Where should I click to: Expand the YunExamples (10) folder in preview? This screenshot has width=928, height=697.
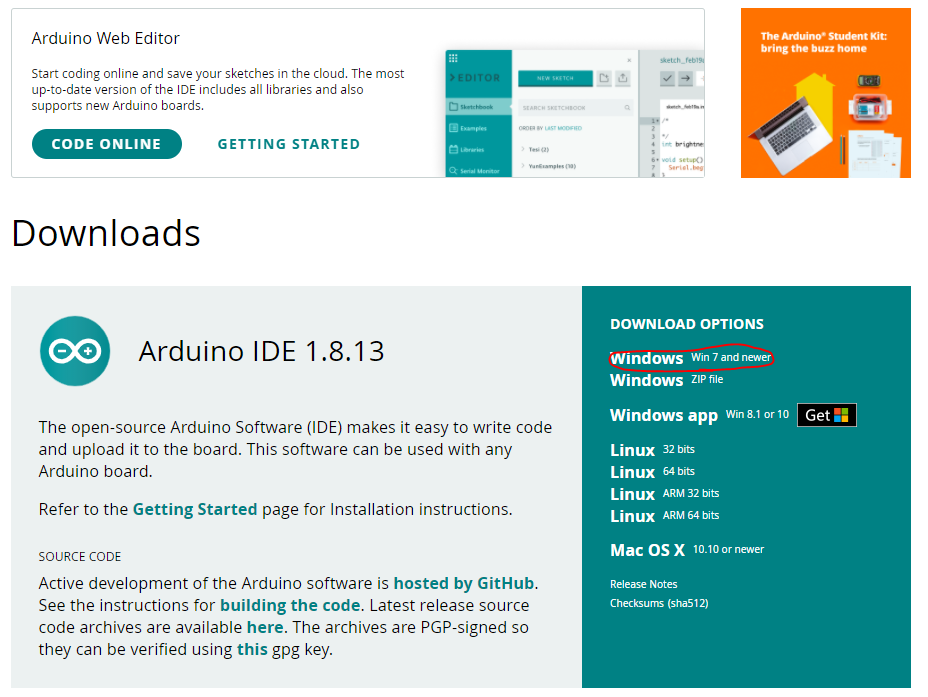click(x=549, y=166)
